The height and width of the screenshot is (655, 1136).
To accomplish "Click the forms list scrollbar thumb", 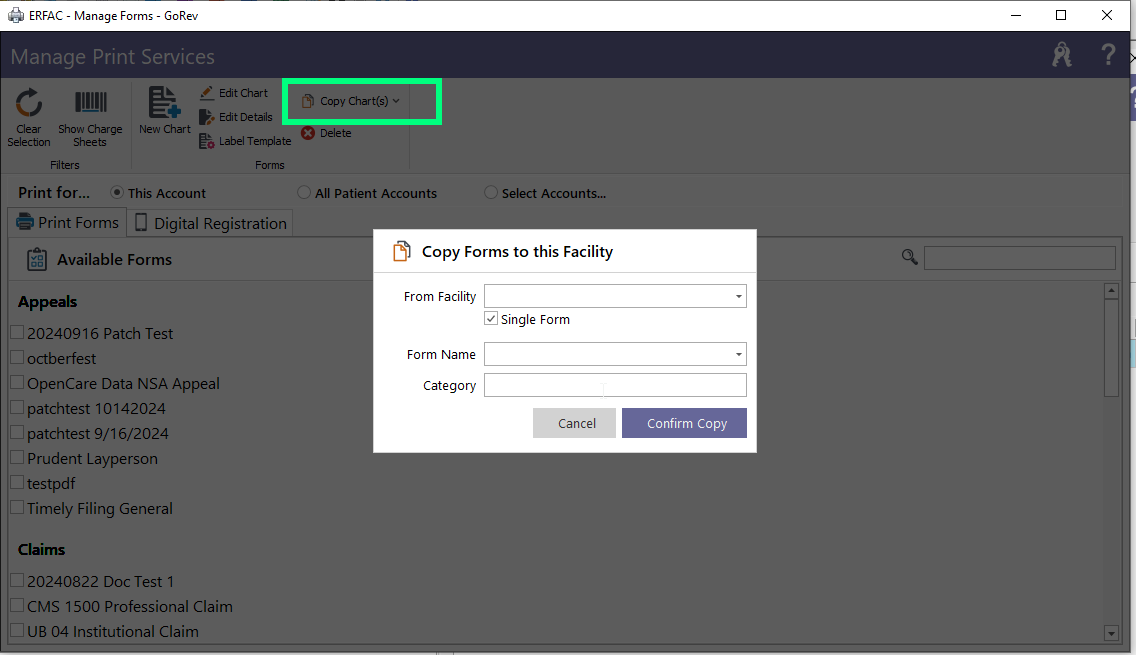I will [1111, 348].
